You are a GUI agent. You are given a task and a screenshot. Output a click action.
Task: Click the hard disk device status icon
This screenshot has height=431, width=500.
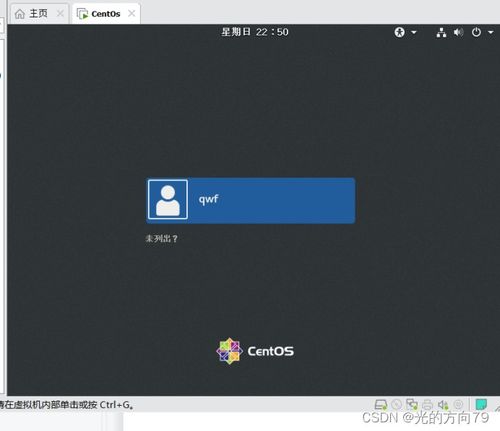pyautogui.click(x=380, y=405)
